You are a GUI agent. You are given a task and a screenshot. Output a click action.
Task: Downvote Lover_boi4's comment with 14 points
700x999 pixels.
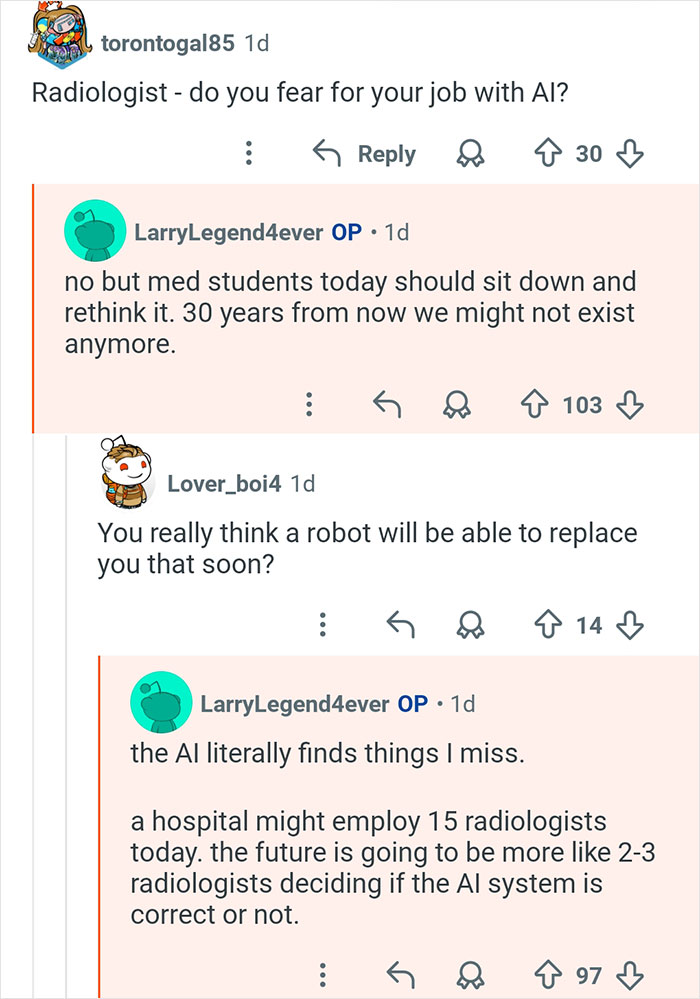coord(627,625)
